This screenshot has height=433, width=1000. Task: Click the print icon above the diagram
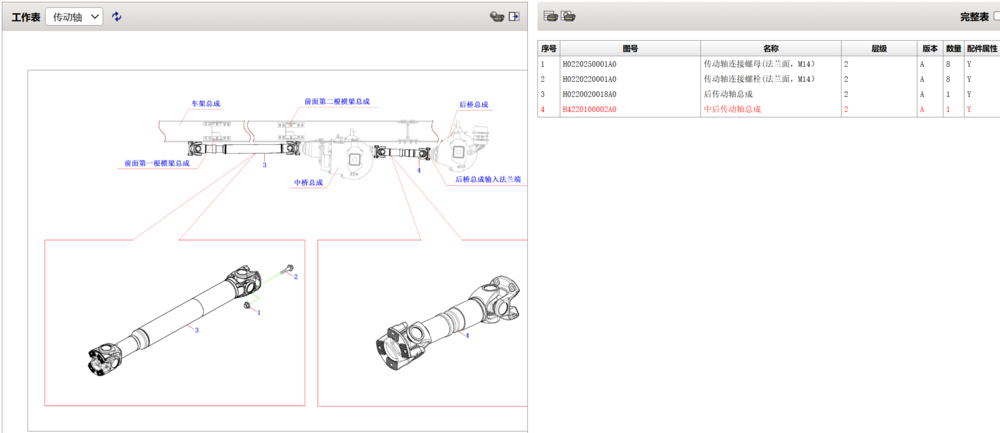pos(495,17)
